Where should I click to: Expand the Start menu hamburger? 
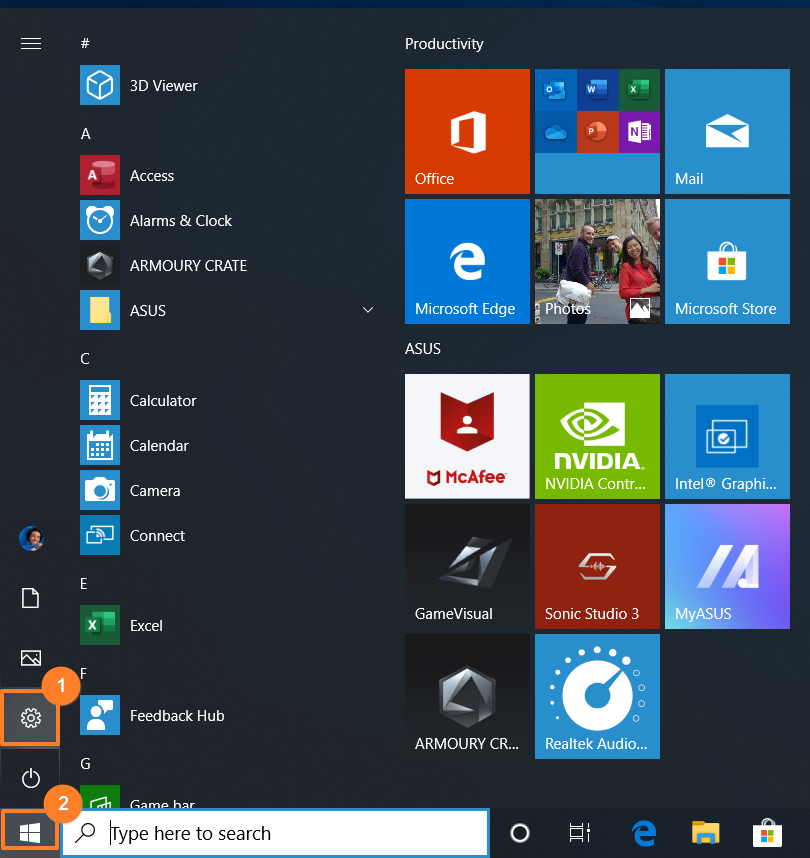[31, 43]
